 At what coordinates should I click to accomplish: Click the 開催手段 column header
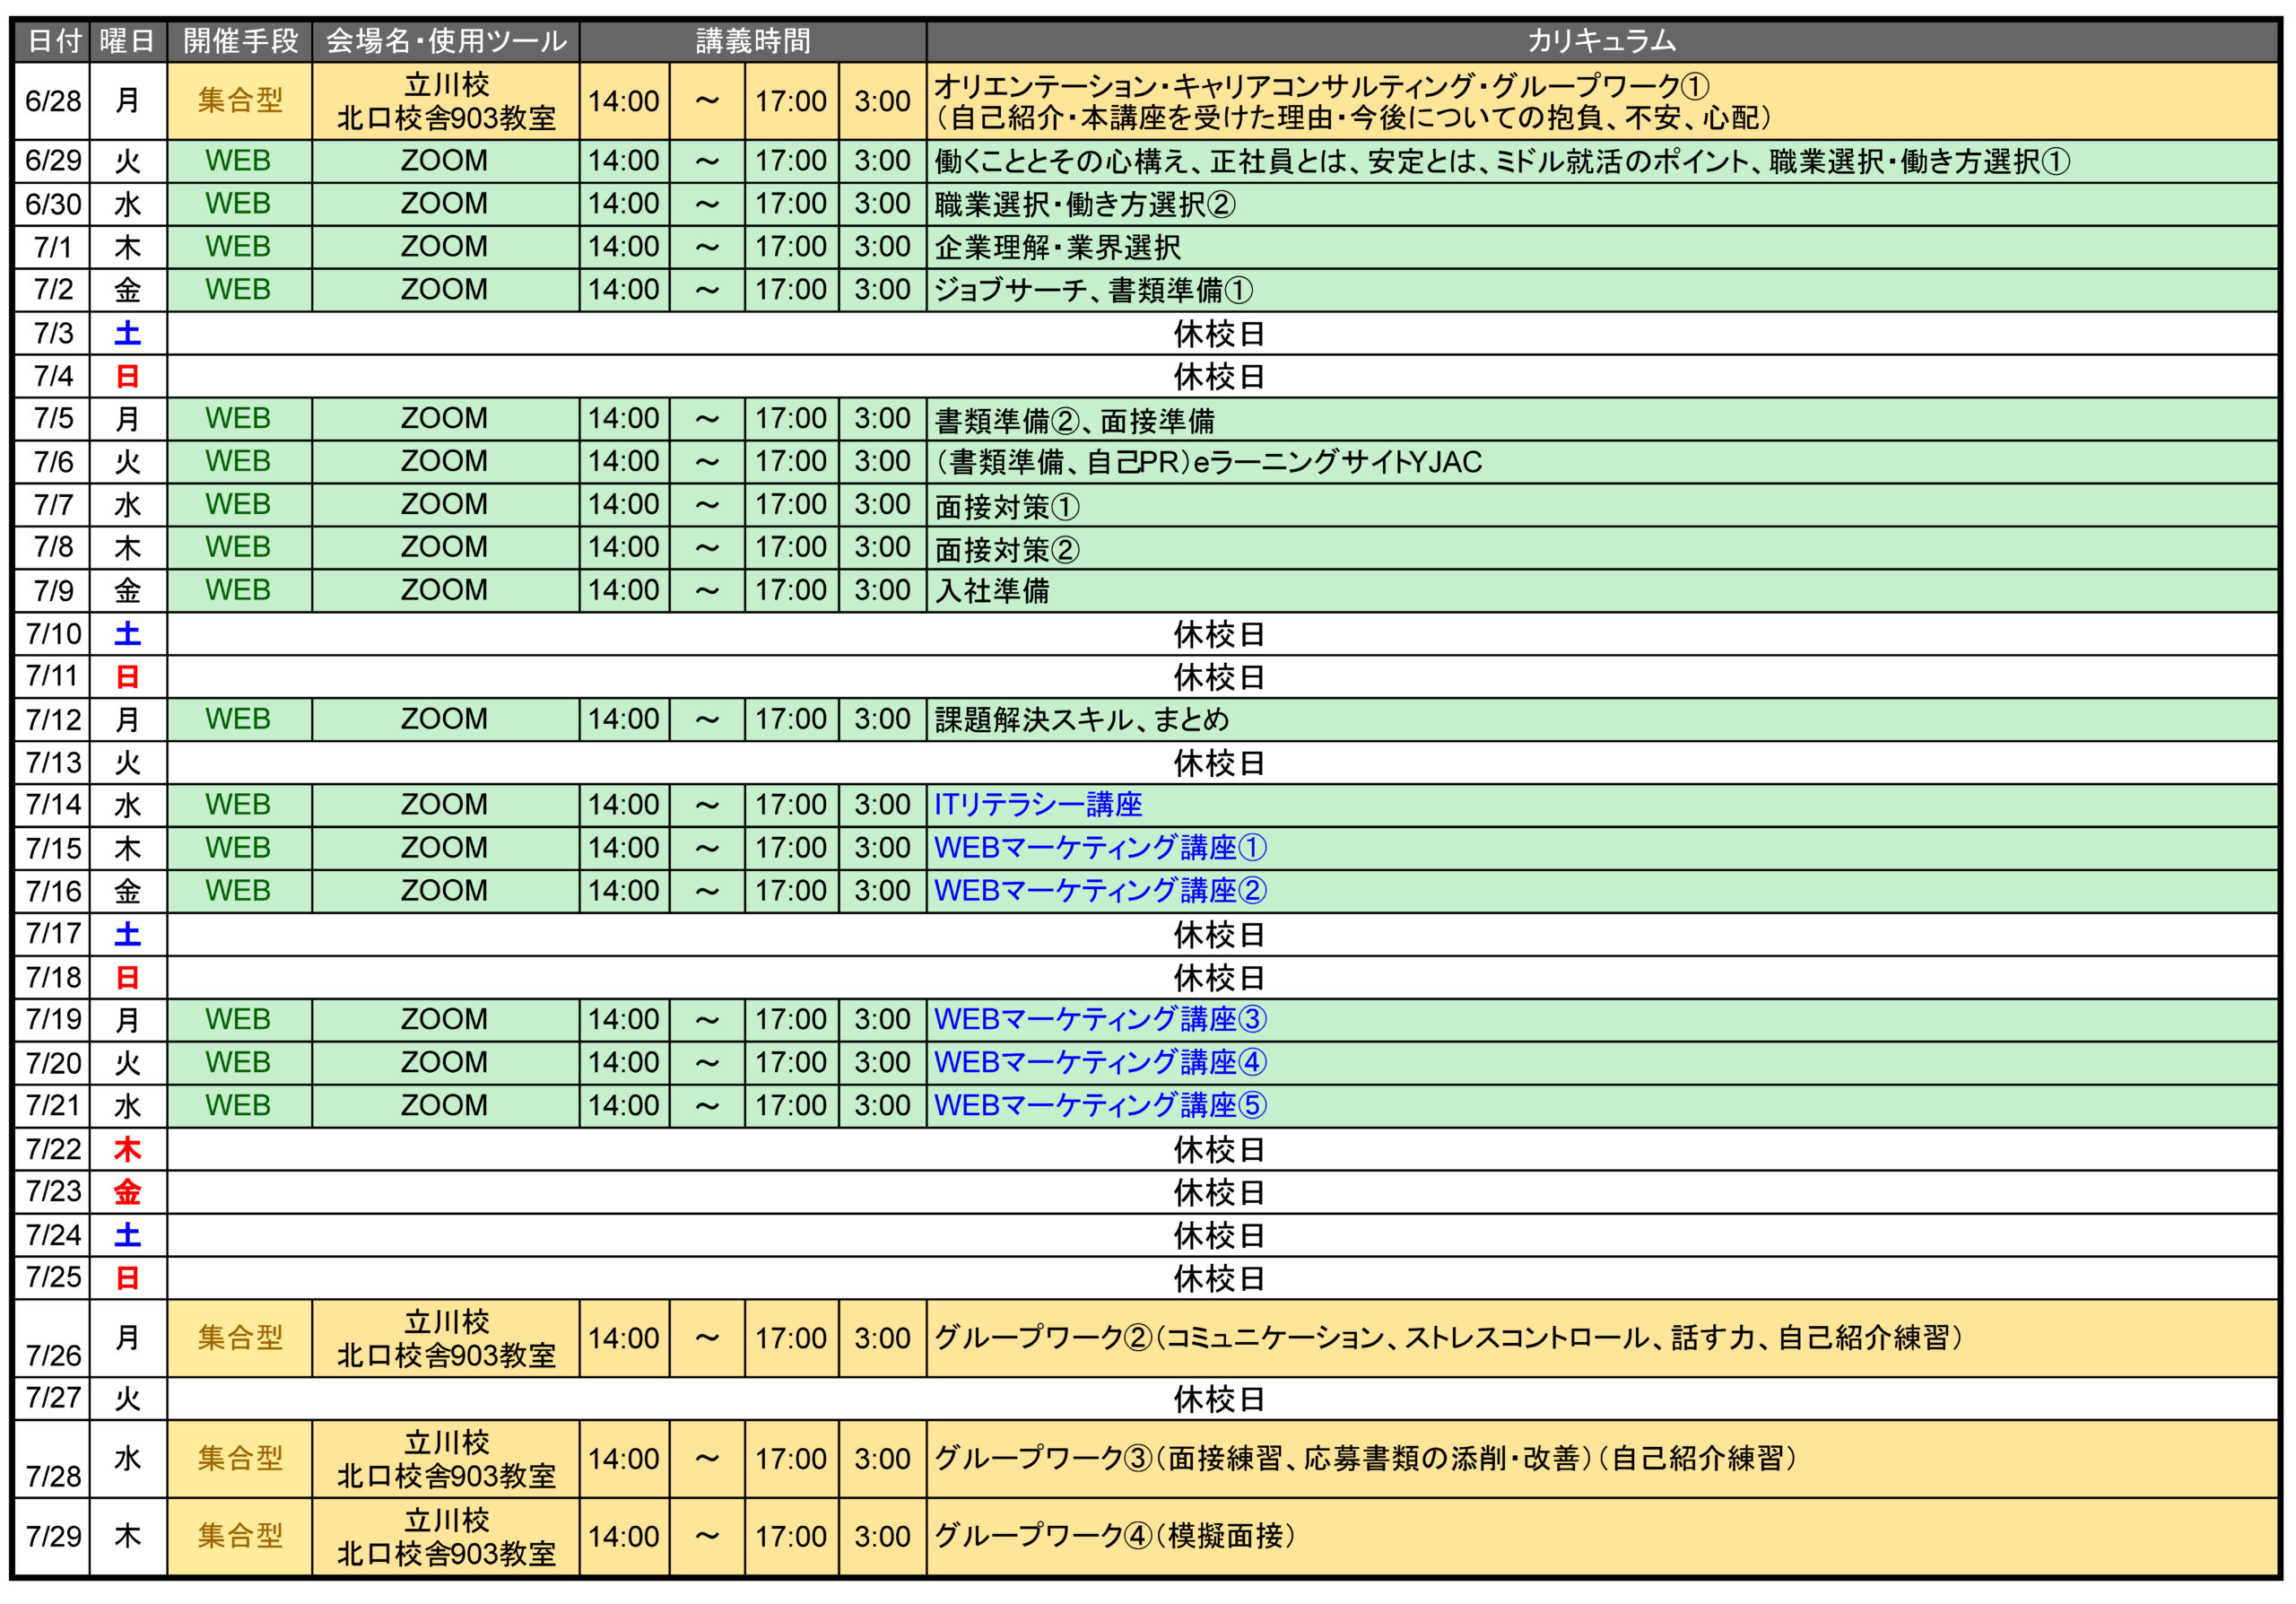click(x=240, y=41)
